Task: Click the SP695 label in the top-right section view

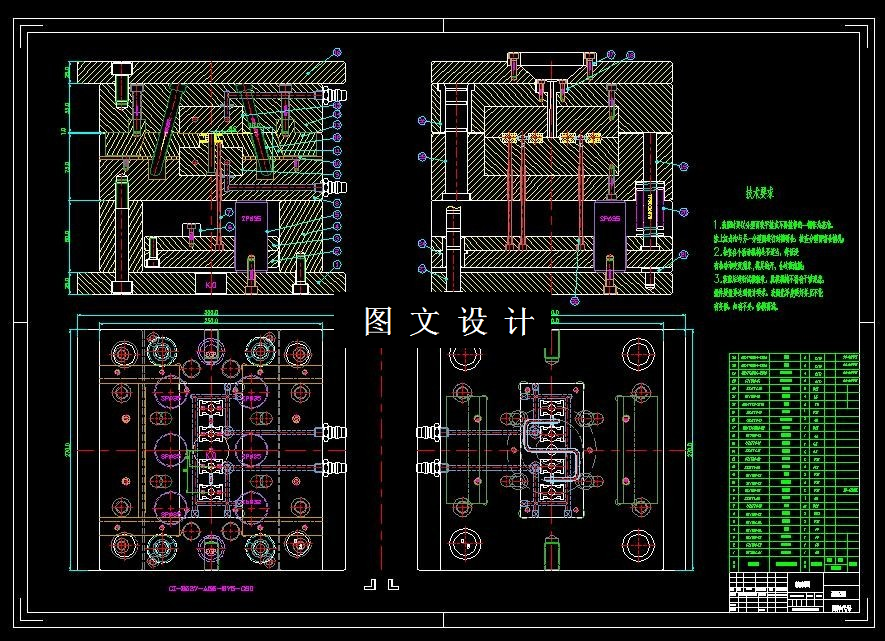Action: point(610,218)
